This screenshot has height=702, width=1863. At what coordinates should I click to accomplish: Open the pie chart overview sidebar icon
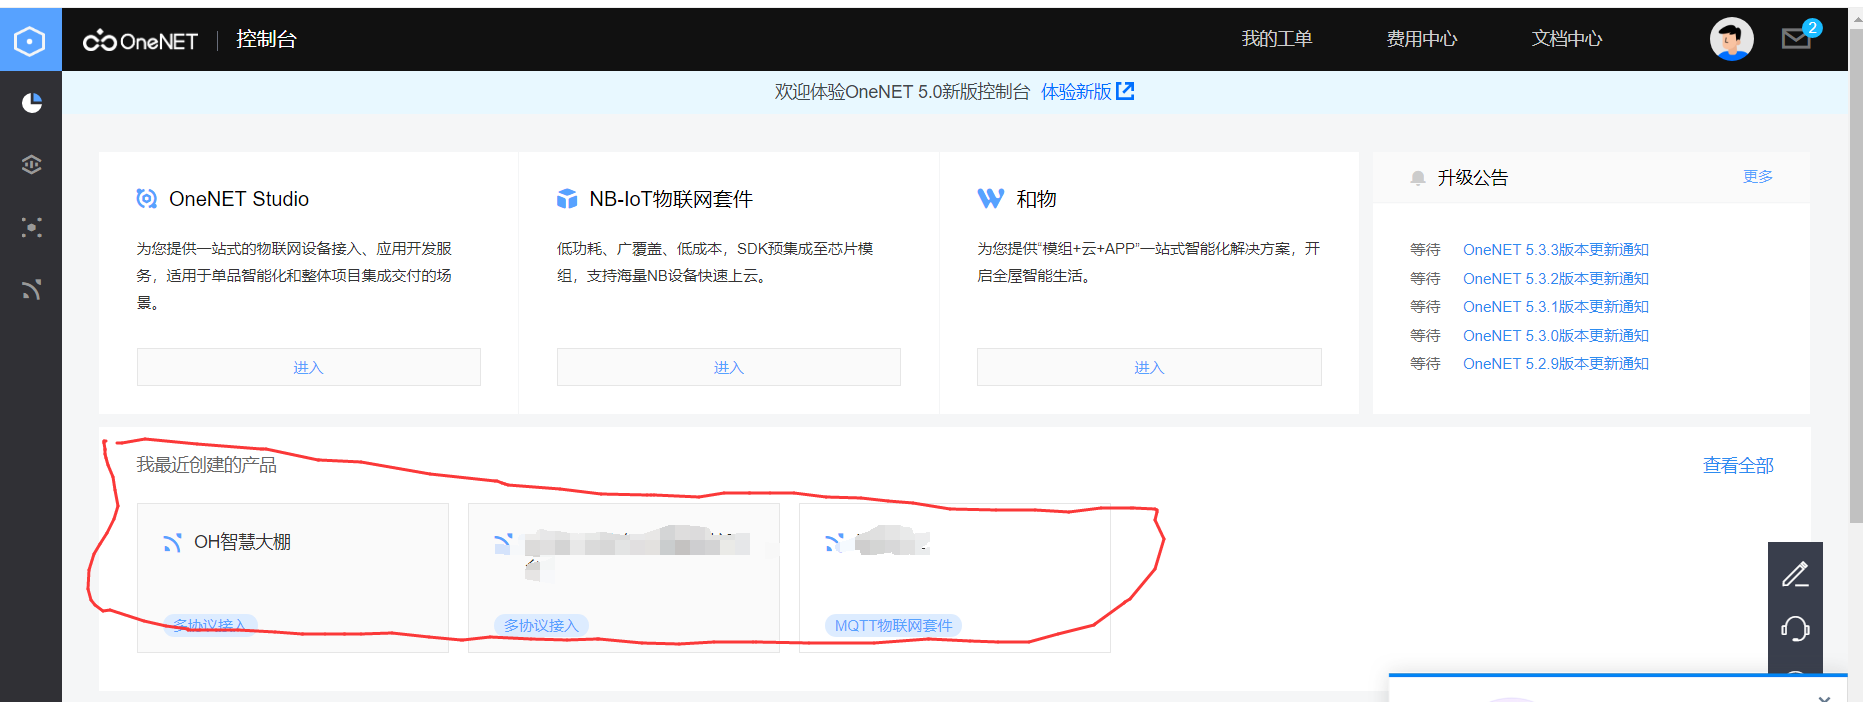point(32,102)
